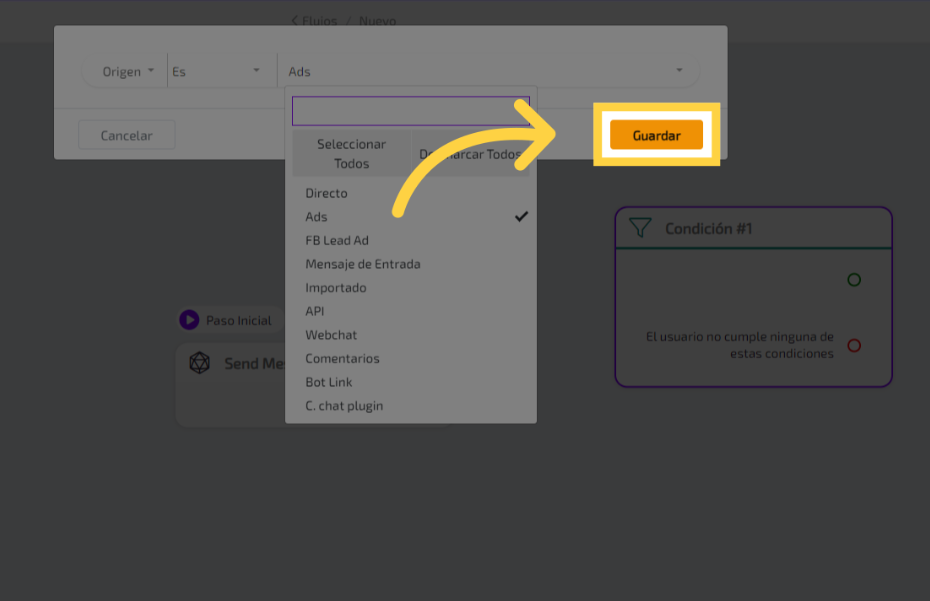
Task: Select Directo from the list
Action: [327, 193]
